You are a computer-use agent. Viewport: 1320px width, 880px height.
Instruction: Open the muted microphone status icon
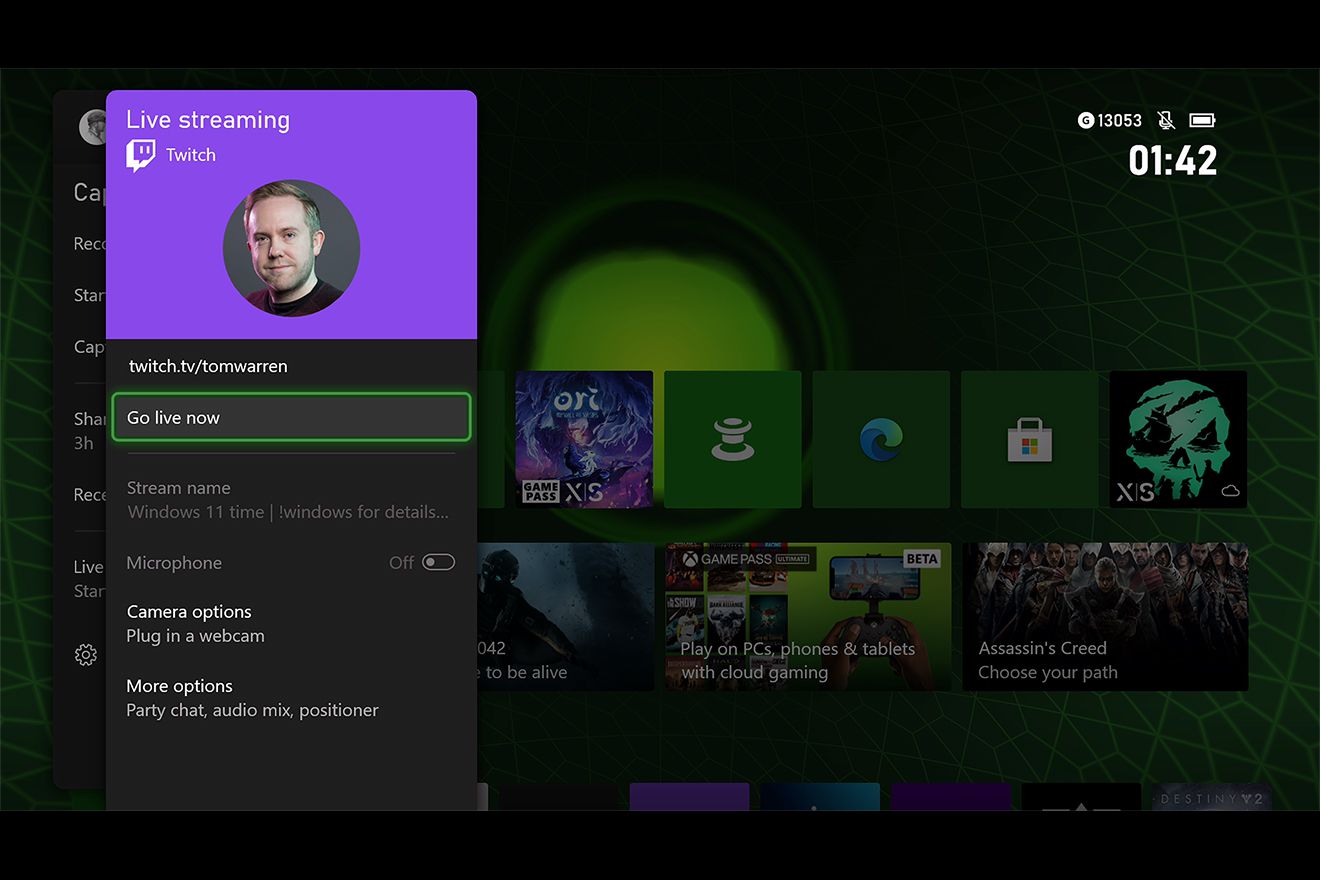pyautogui.click(x=1166, y=120)
